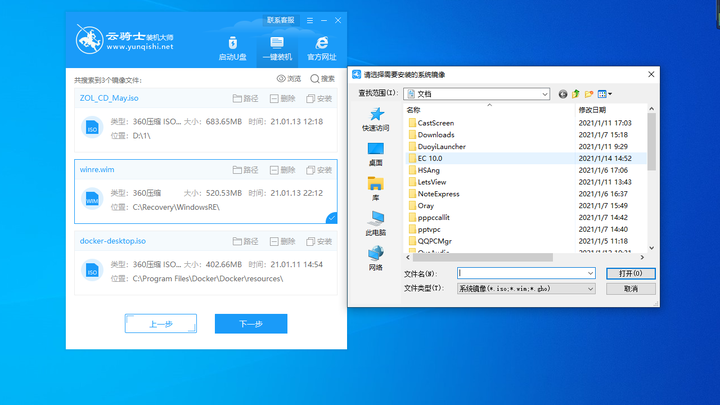
Task: Click 搜索 to search for image files
Action: click(322, 79)
